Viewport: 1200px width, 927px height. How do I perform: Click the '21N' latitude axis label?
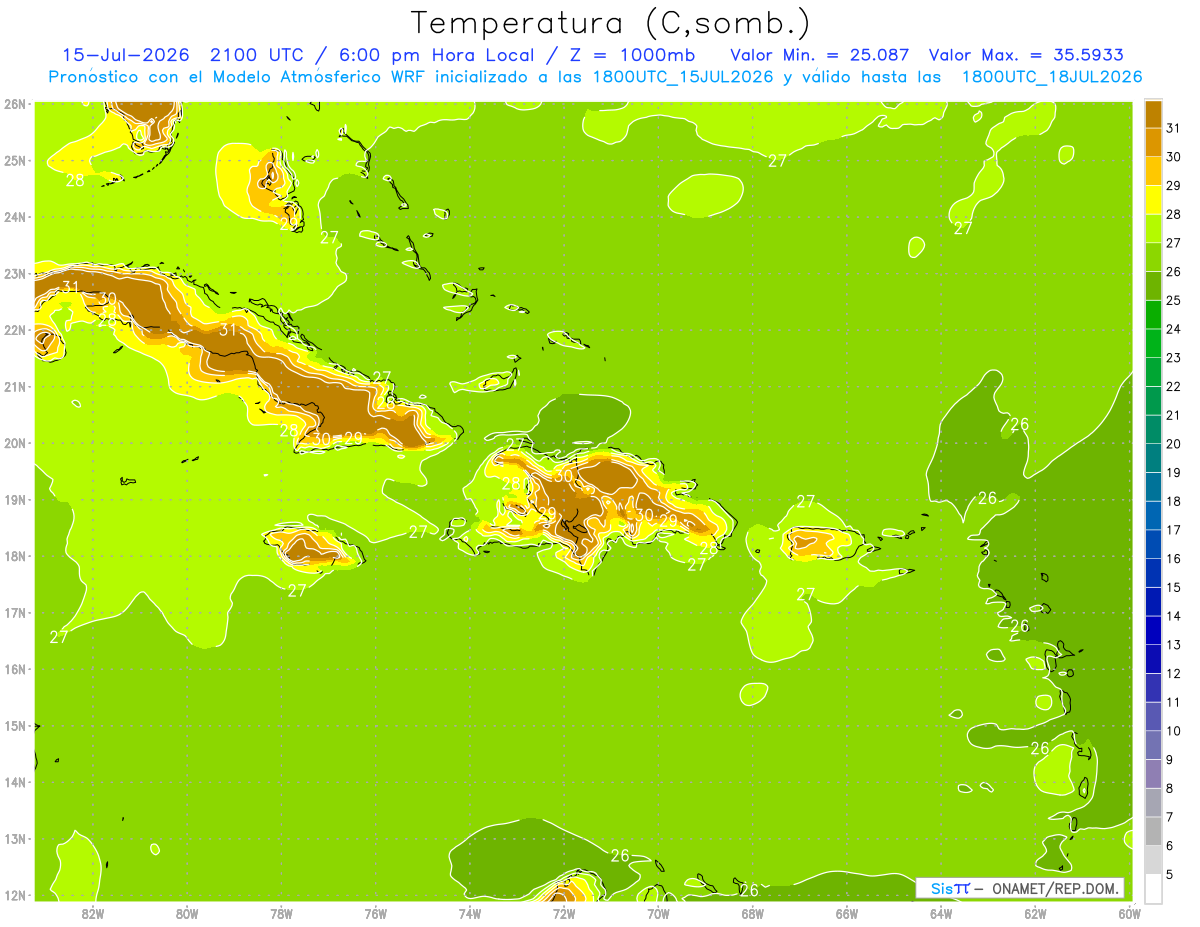pos(15,386)
